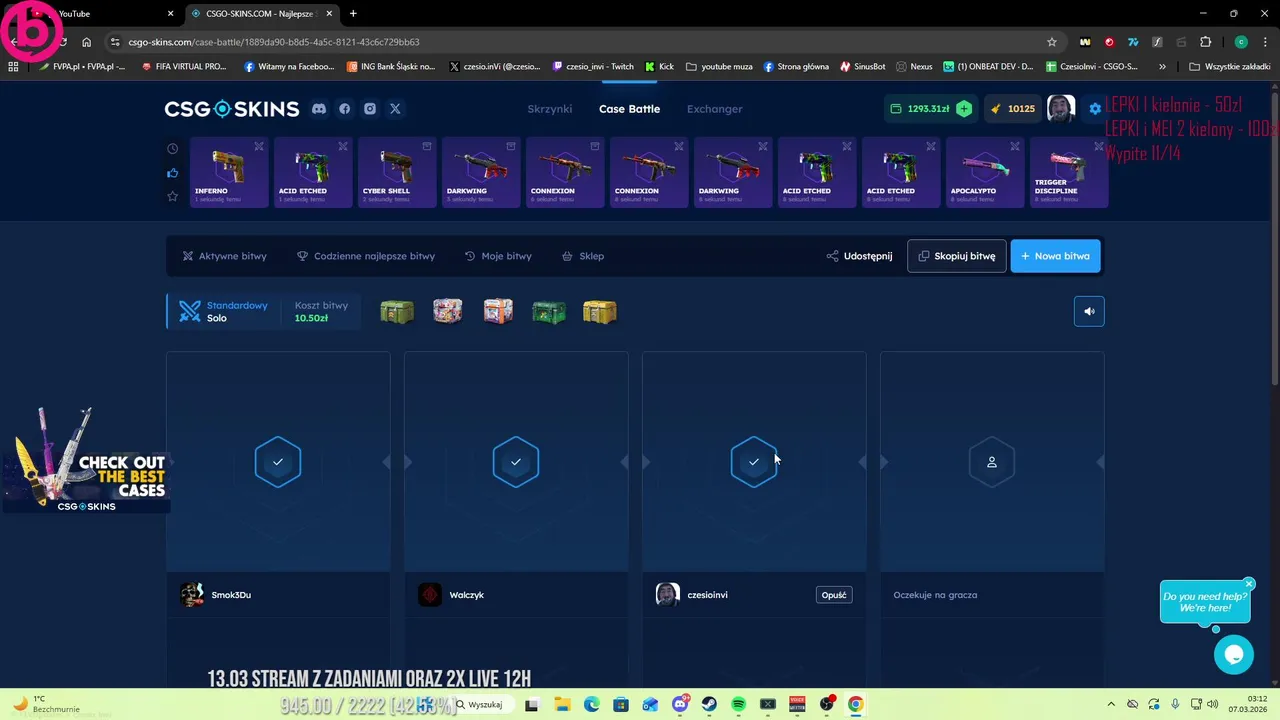Viewport: 1280px width, 720px height.
Task: Open the Discord link icon in header
Action: 319,109
